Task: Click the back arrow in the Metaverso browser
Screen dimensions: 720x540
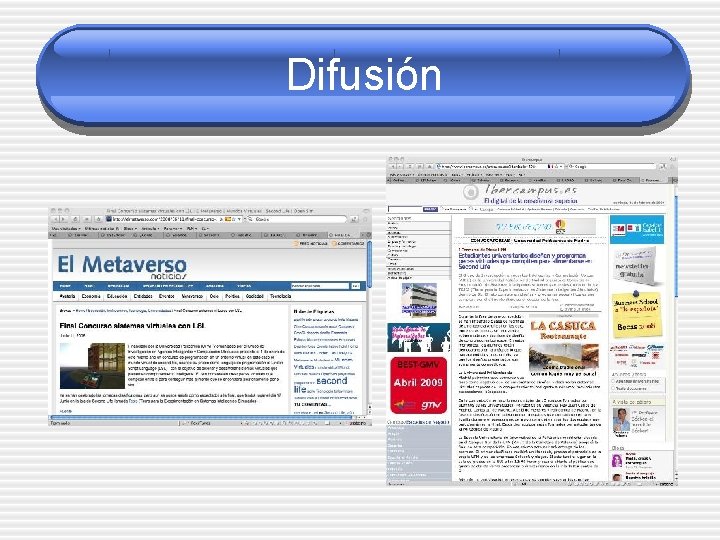Action: point(56,219)
